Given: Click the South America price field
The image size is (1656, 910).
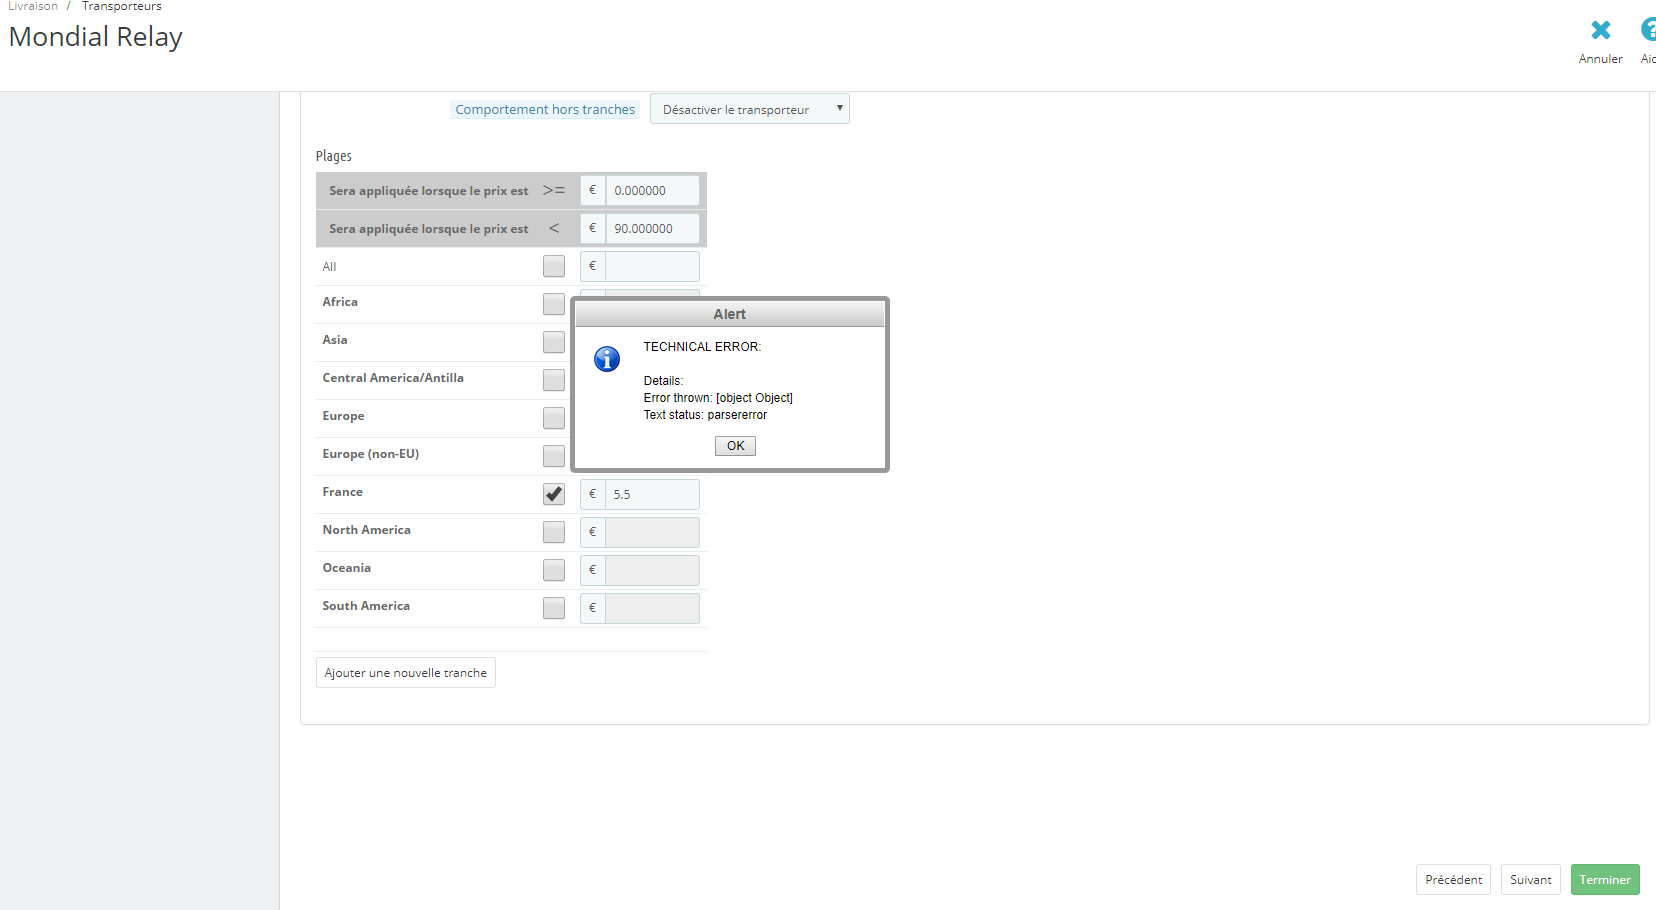Looking at the screenshot, I should click(x=652, y=609).
